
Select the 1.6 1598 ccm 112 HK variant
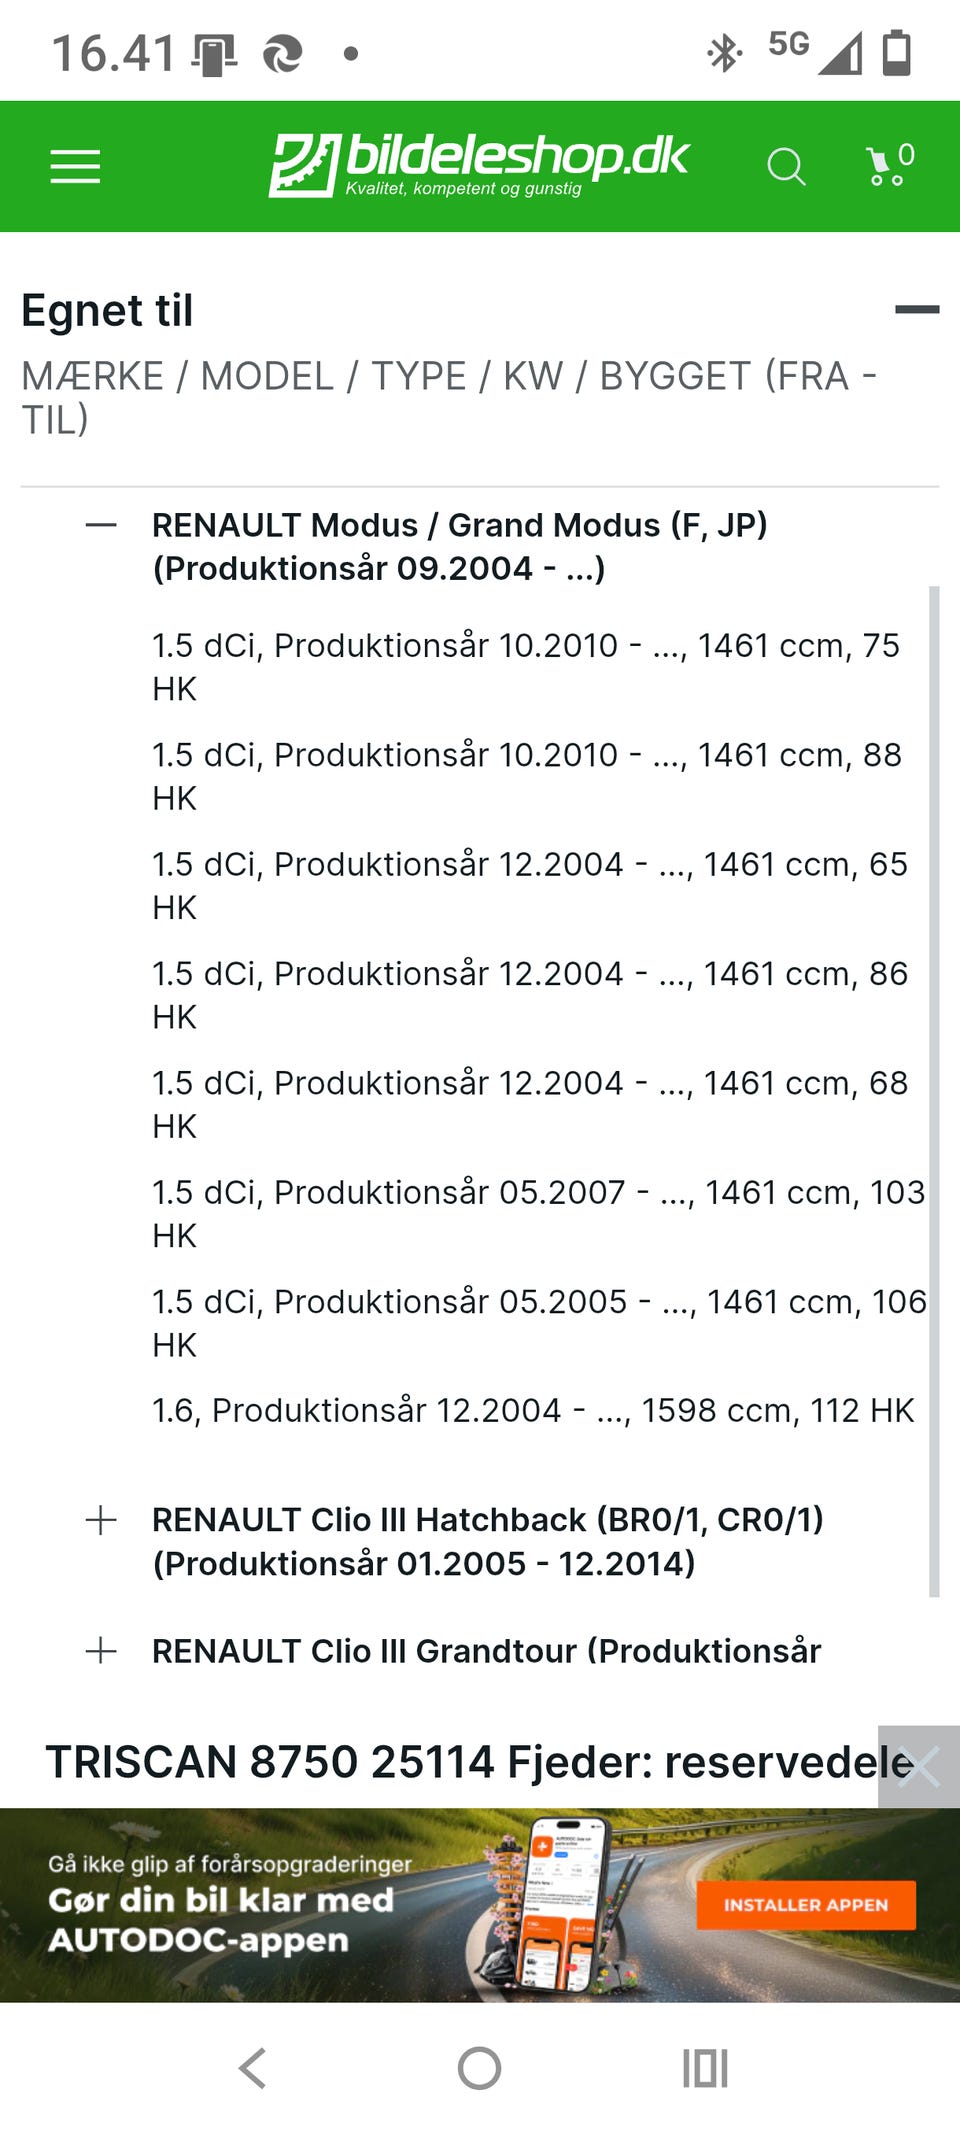(532, 1410)
